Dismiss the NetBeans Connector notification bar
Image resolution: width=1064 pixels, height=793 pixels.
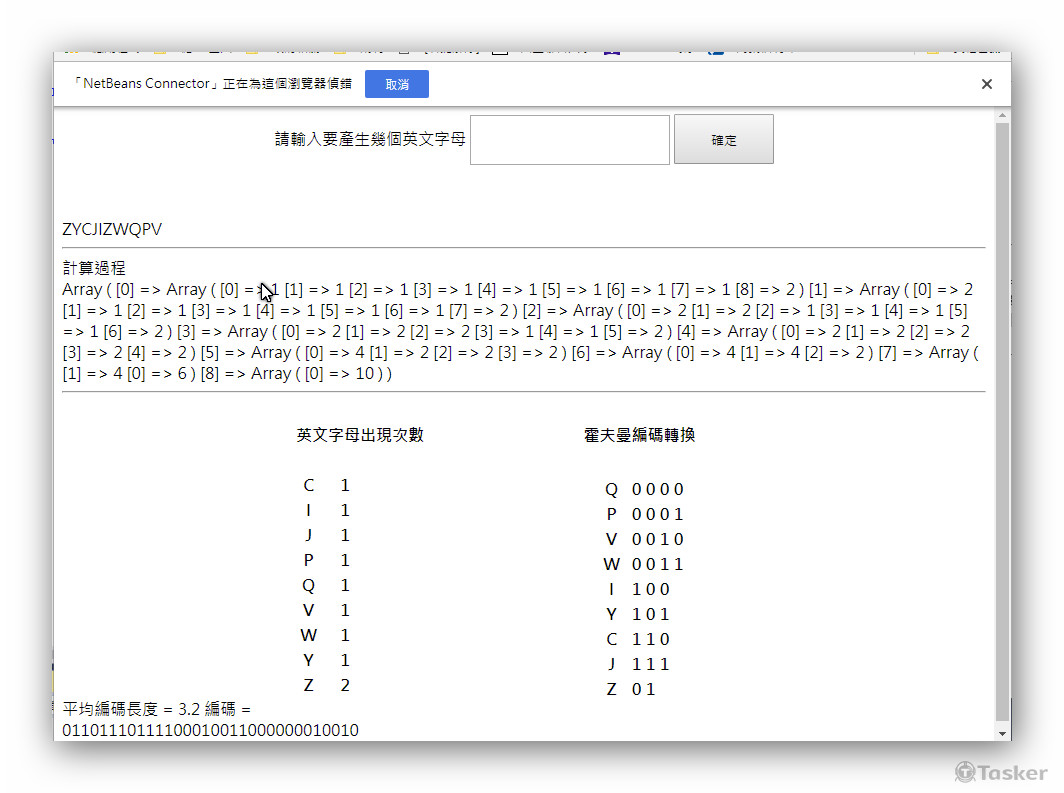tap(986, 84)
